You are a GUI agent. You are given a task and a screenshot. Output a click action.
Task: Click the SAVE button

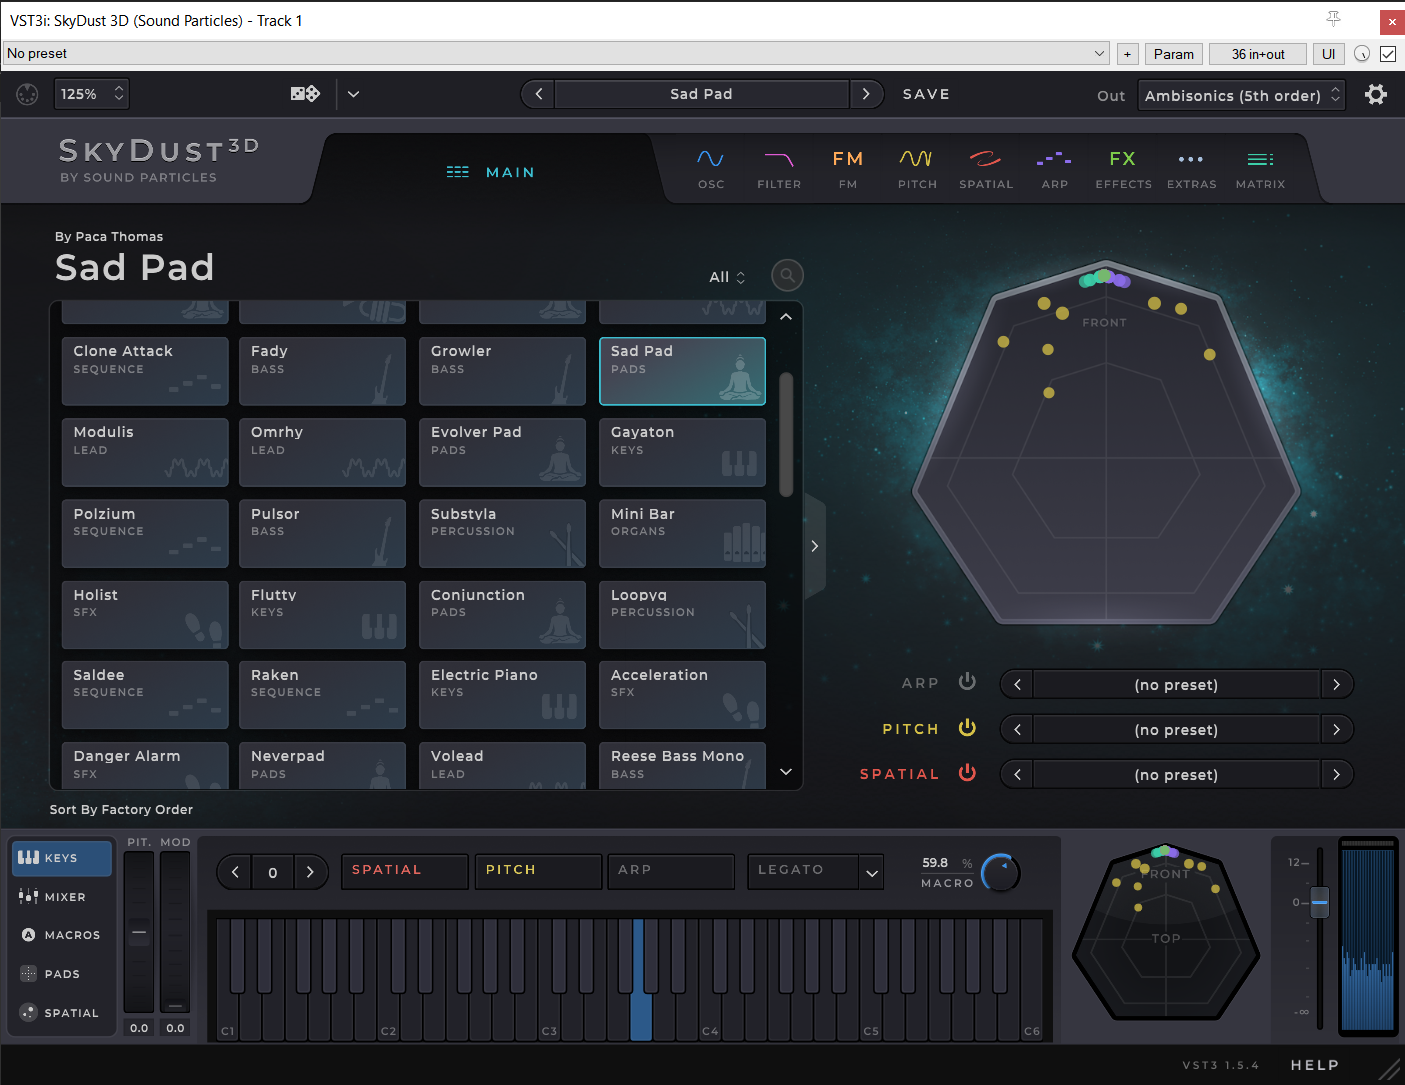(925, 93)
